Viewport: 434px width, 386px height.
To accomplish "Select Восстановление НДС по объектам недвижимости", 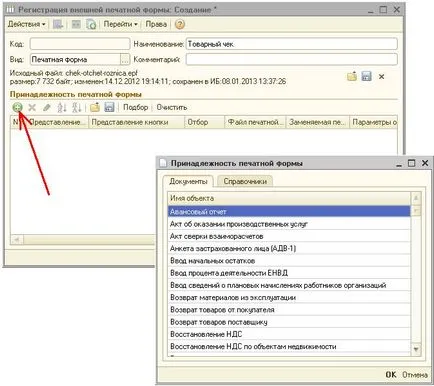I will (289, 347).
